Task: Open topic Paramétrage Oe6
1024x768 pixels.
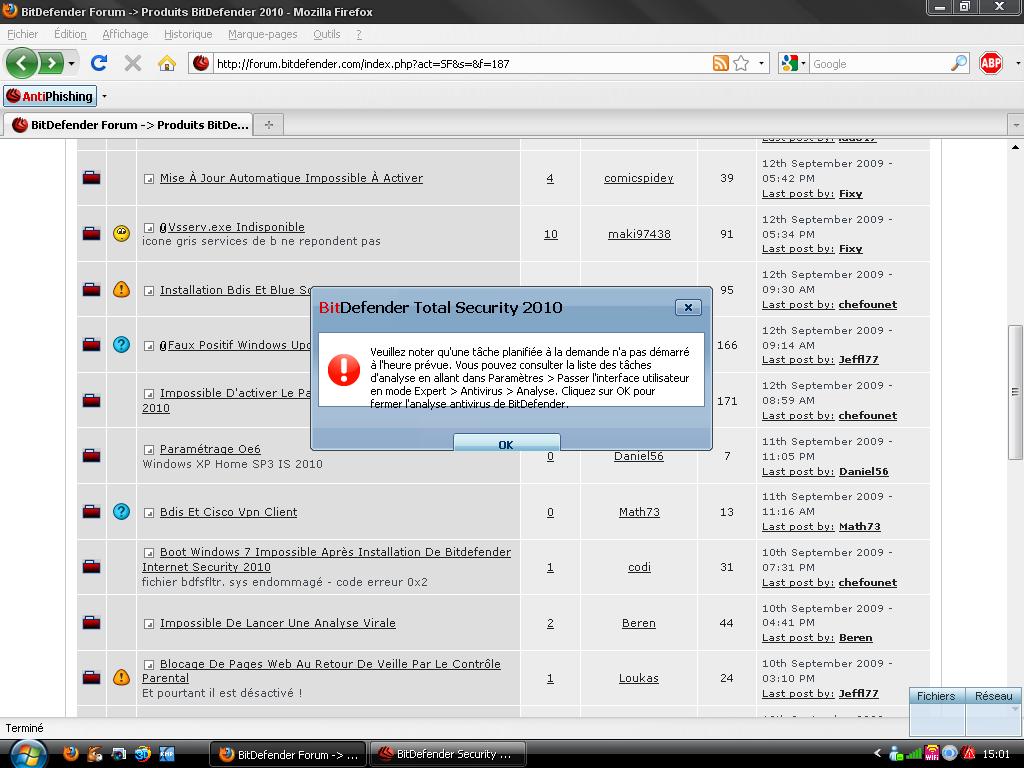Action: 210,449
